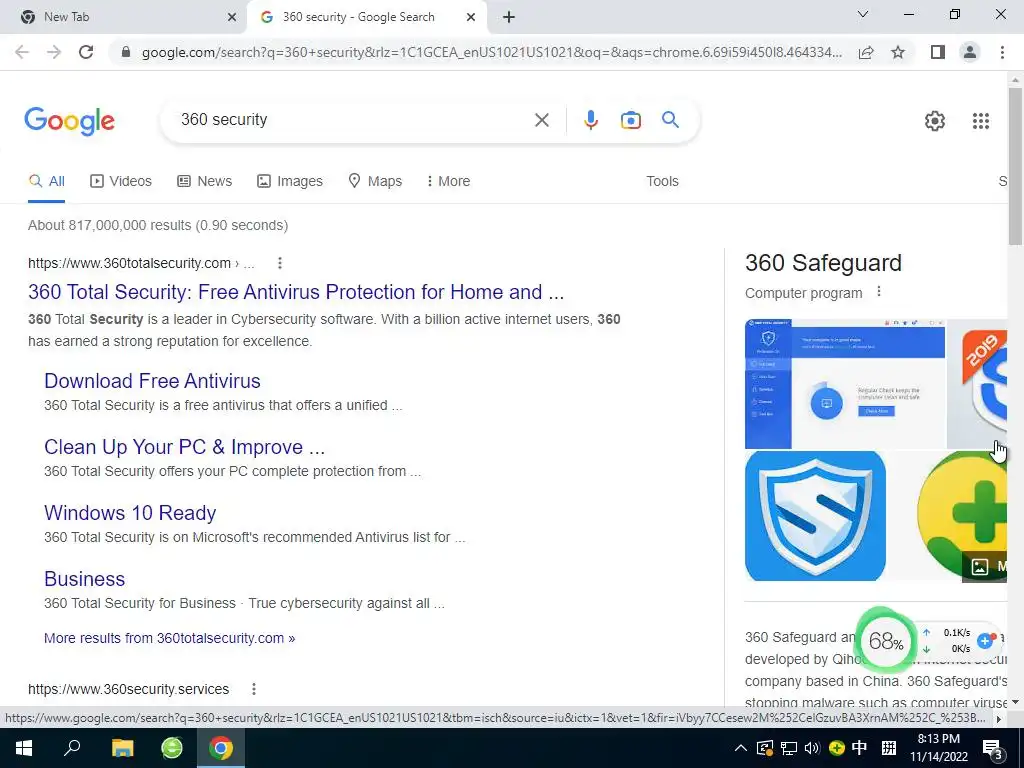Open Google quick settings gear
1024x768 pixels.
(x=935, y=121)
